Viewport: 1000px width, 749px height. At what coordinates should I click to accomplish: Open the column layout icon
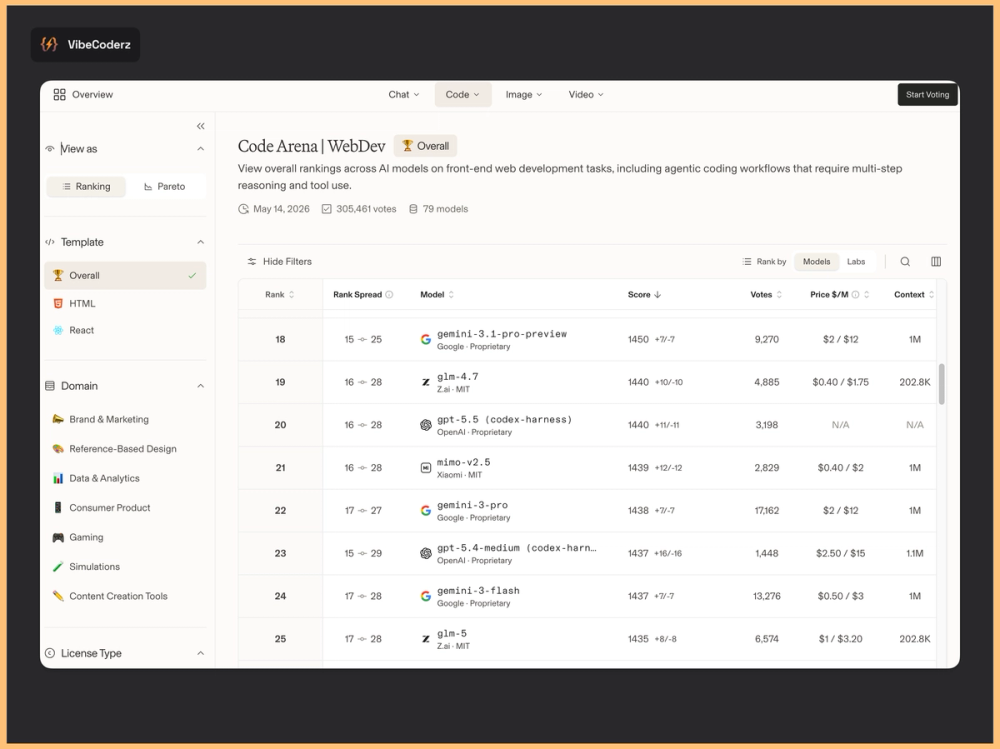936,262
